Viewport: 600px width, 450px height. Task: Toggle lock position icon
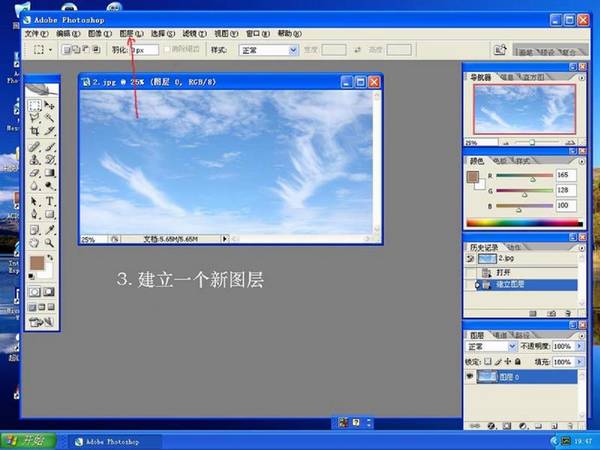click(x=508, y=361)
